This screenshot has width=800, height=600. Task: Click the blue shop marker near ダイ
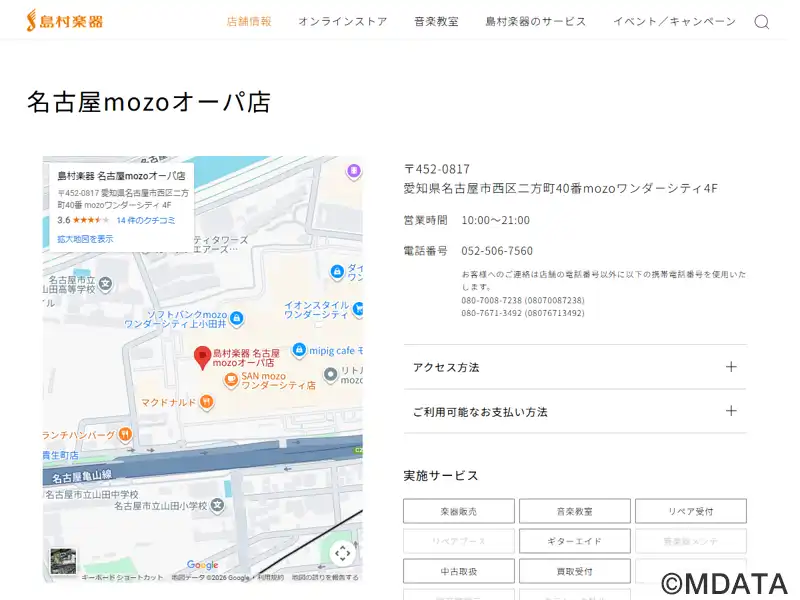pos(337,271)
